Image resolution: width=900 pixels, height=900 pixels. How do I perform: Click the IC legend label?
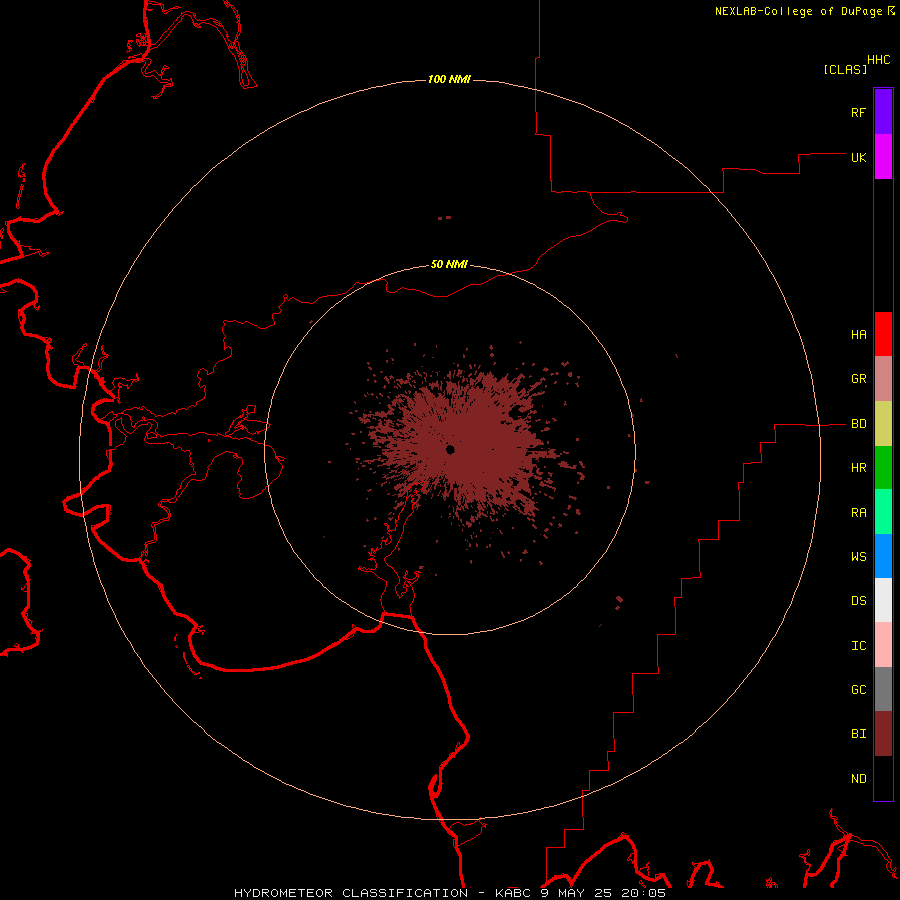(858, 646)
